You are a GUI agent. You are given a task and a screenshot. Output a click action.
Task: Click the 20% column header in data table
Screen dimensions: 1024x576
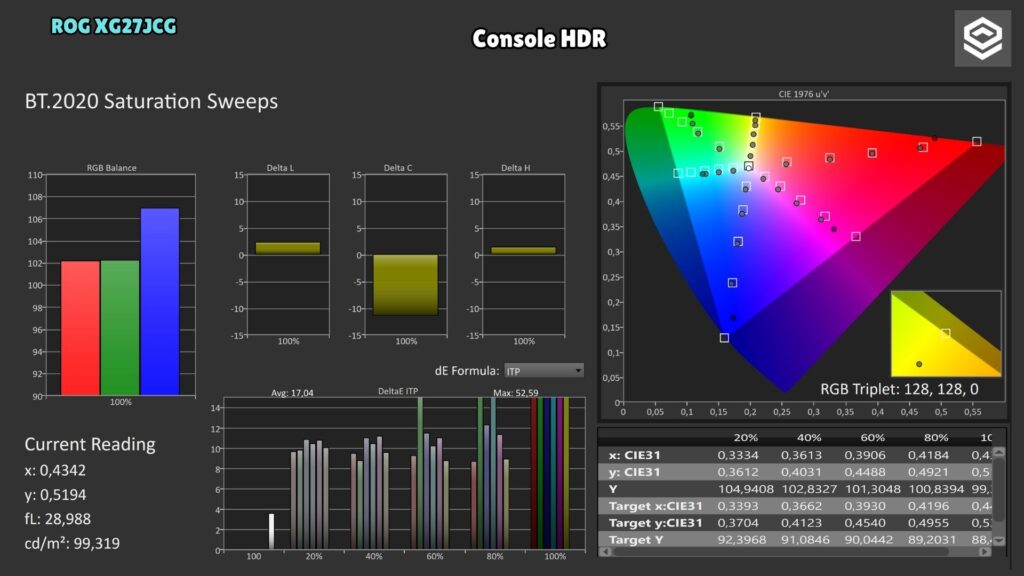tap(745, 438)
